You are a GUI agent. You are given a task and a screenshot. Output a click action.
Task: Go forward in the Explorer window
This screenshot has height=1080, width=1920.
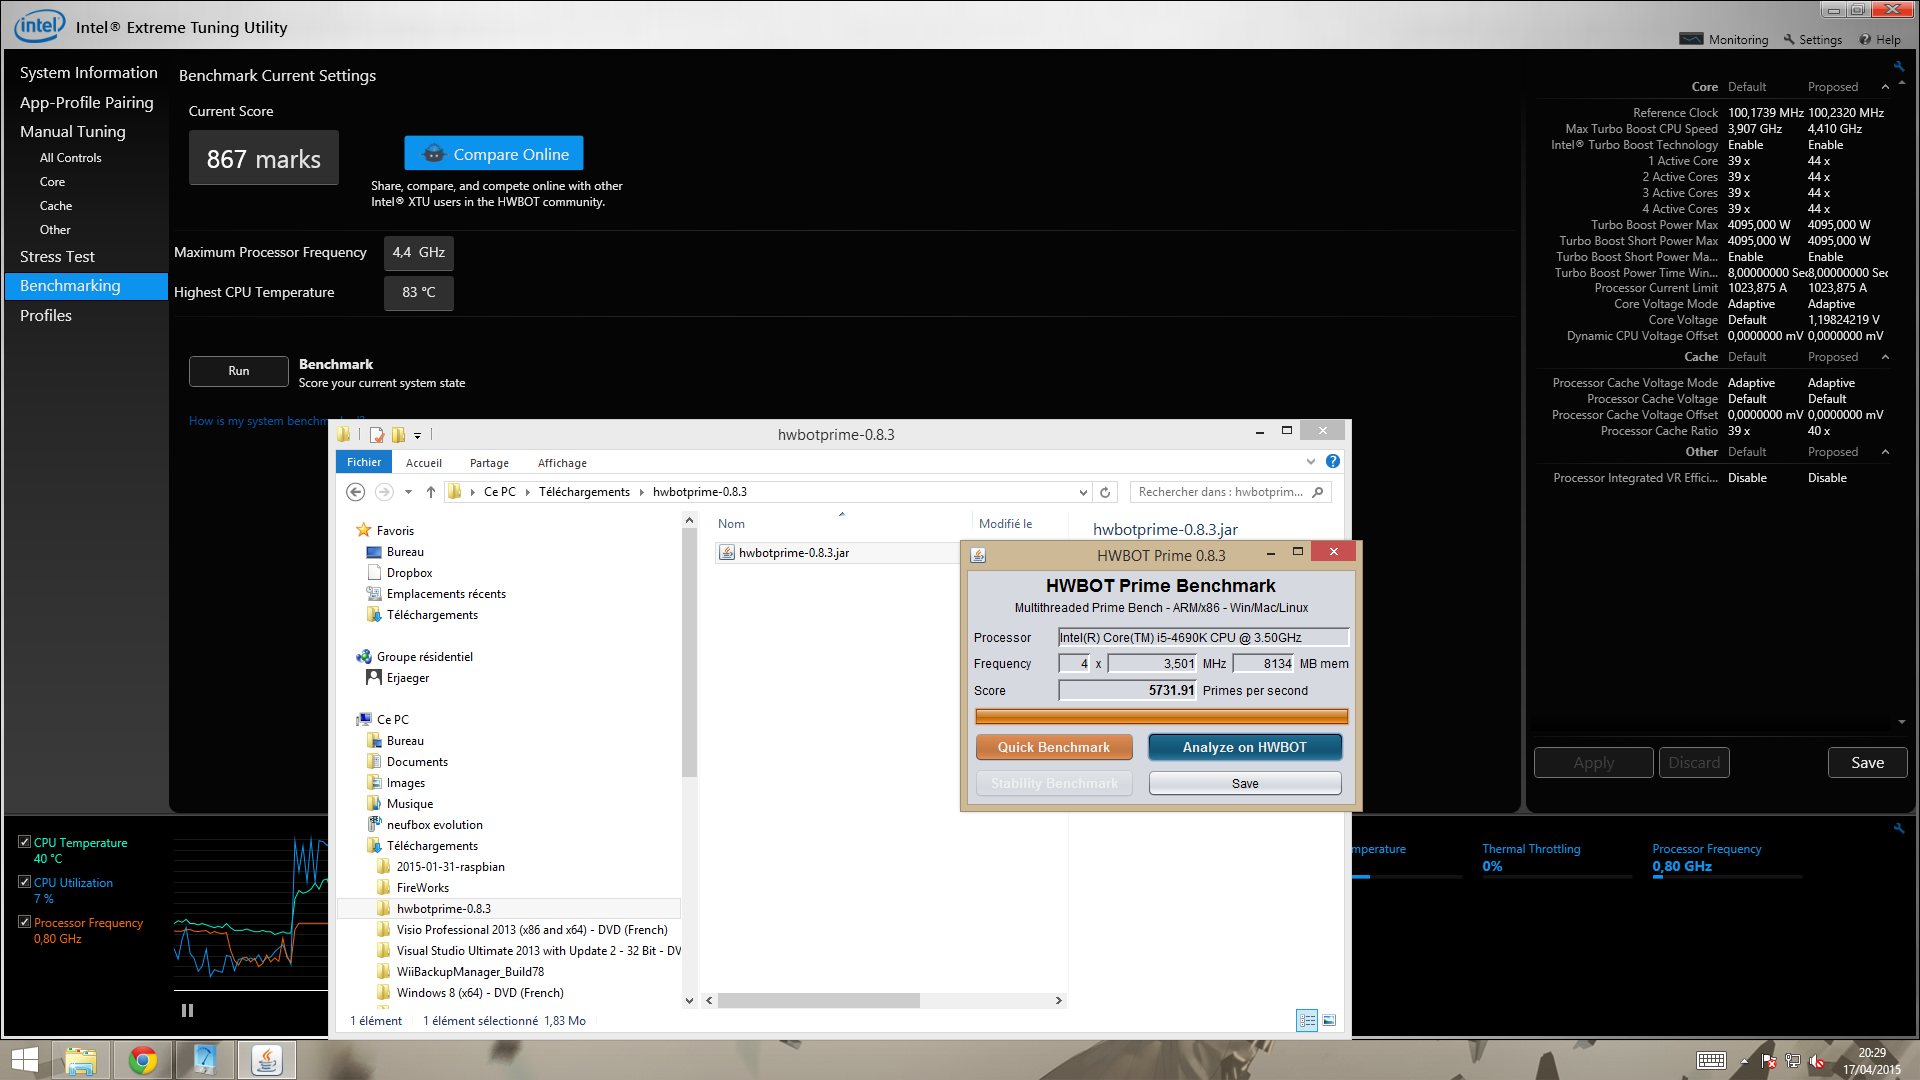tap(384, 492)
